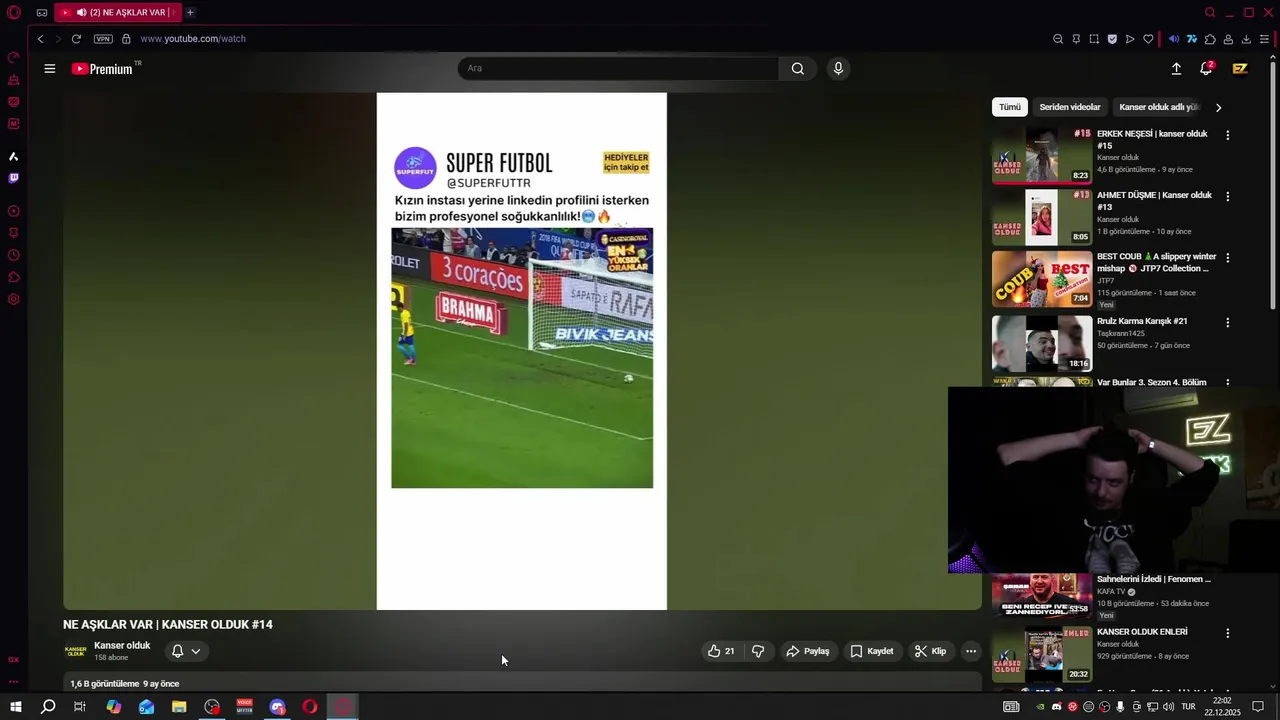Screen dimensions: 1280x720
Task: Toggle the ad blocker shield icon
Action: tap(1112, 39)
